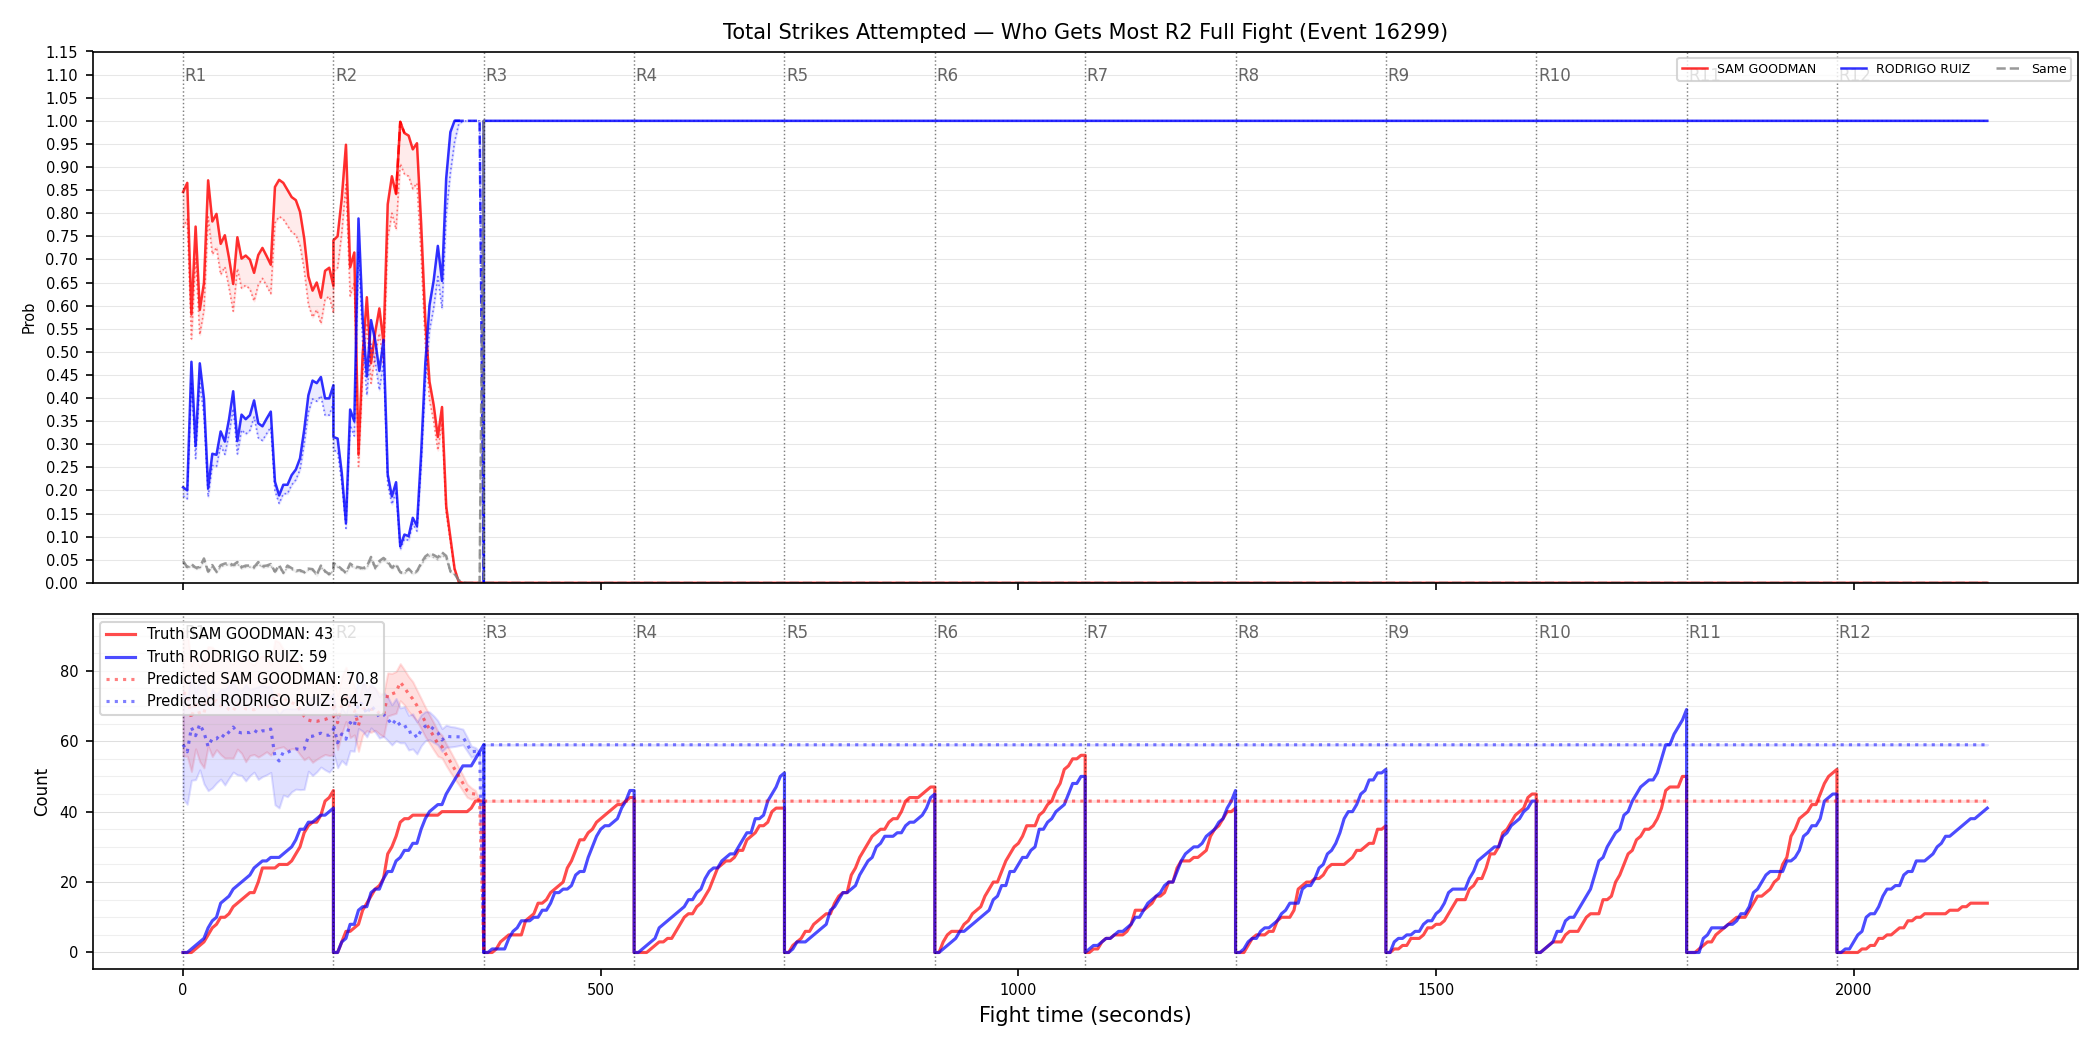The width and height of the screenshot is (2100, 1050).
Task: Click the R9 round marker in the count chart
Action: click(x=1398, y=632)
